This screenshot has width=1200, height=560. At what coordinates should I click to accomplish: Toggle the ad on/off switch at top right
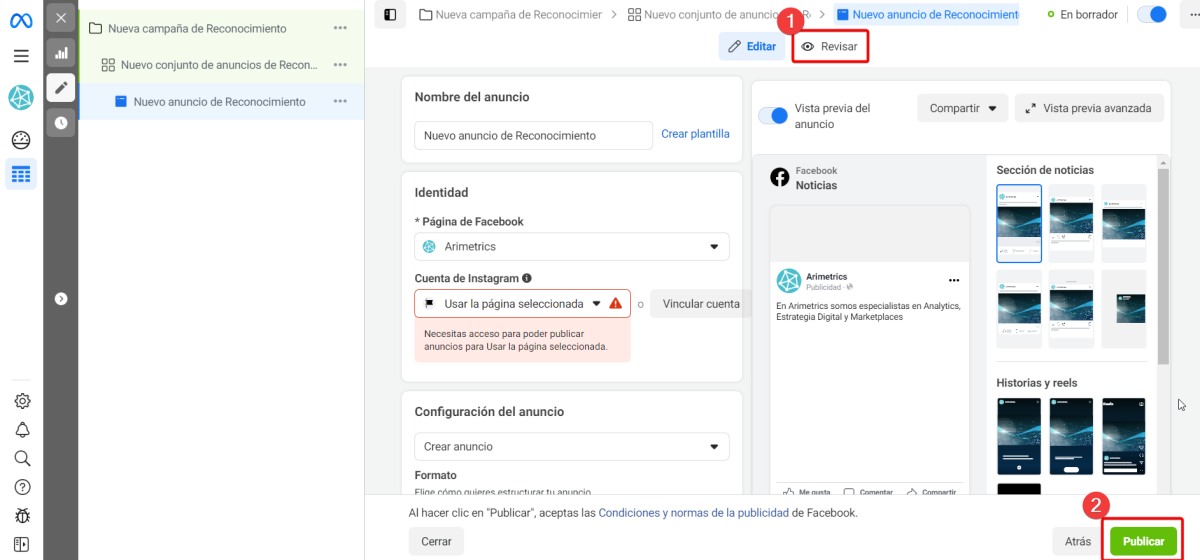pos(1153,14)
